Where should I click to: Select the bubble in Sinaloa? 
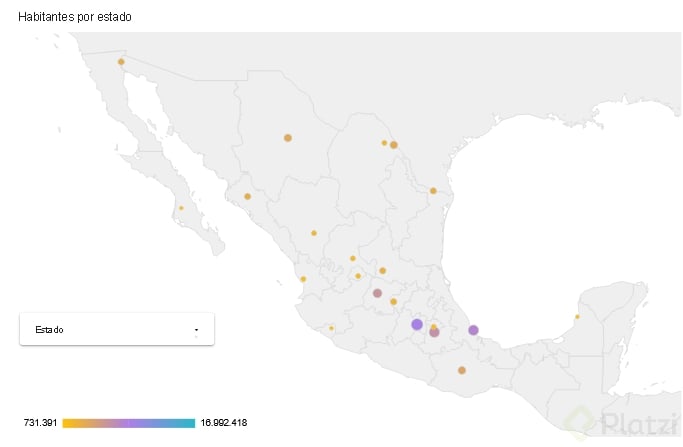tap(247, 196)
